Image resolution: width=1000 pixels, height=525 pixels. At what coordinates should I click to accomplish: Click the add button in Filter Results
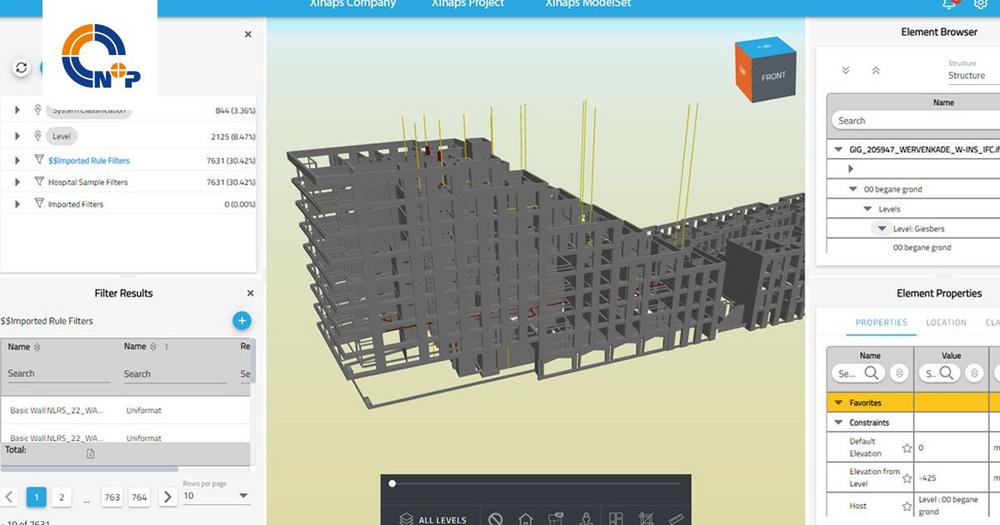[x=242, y=321]
